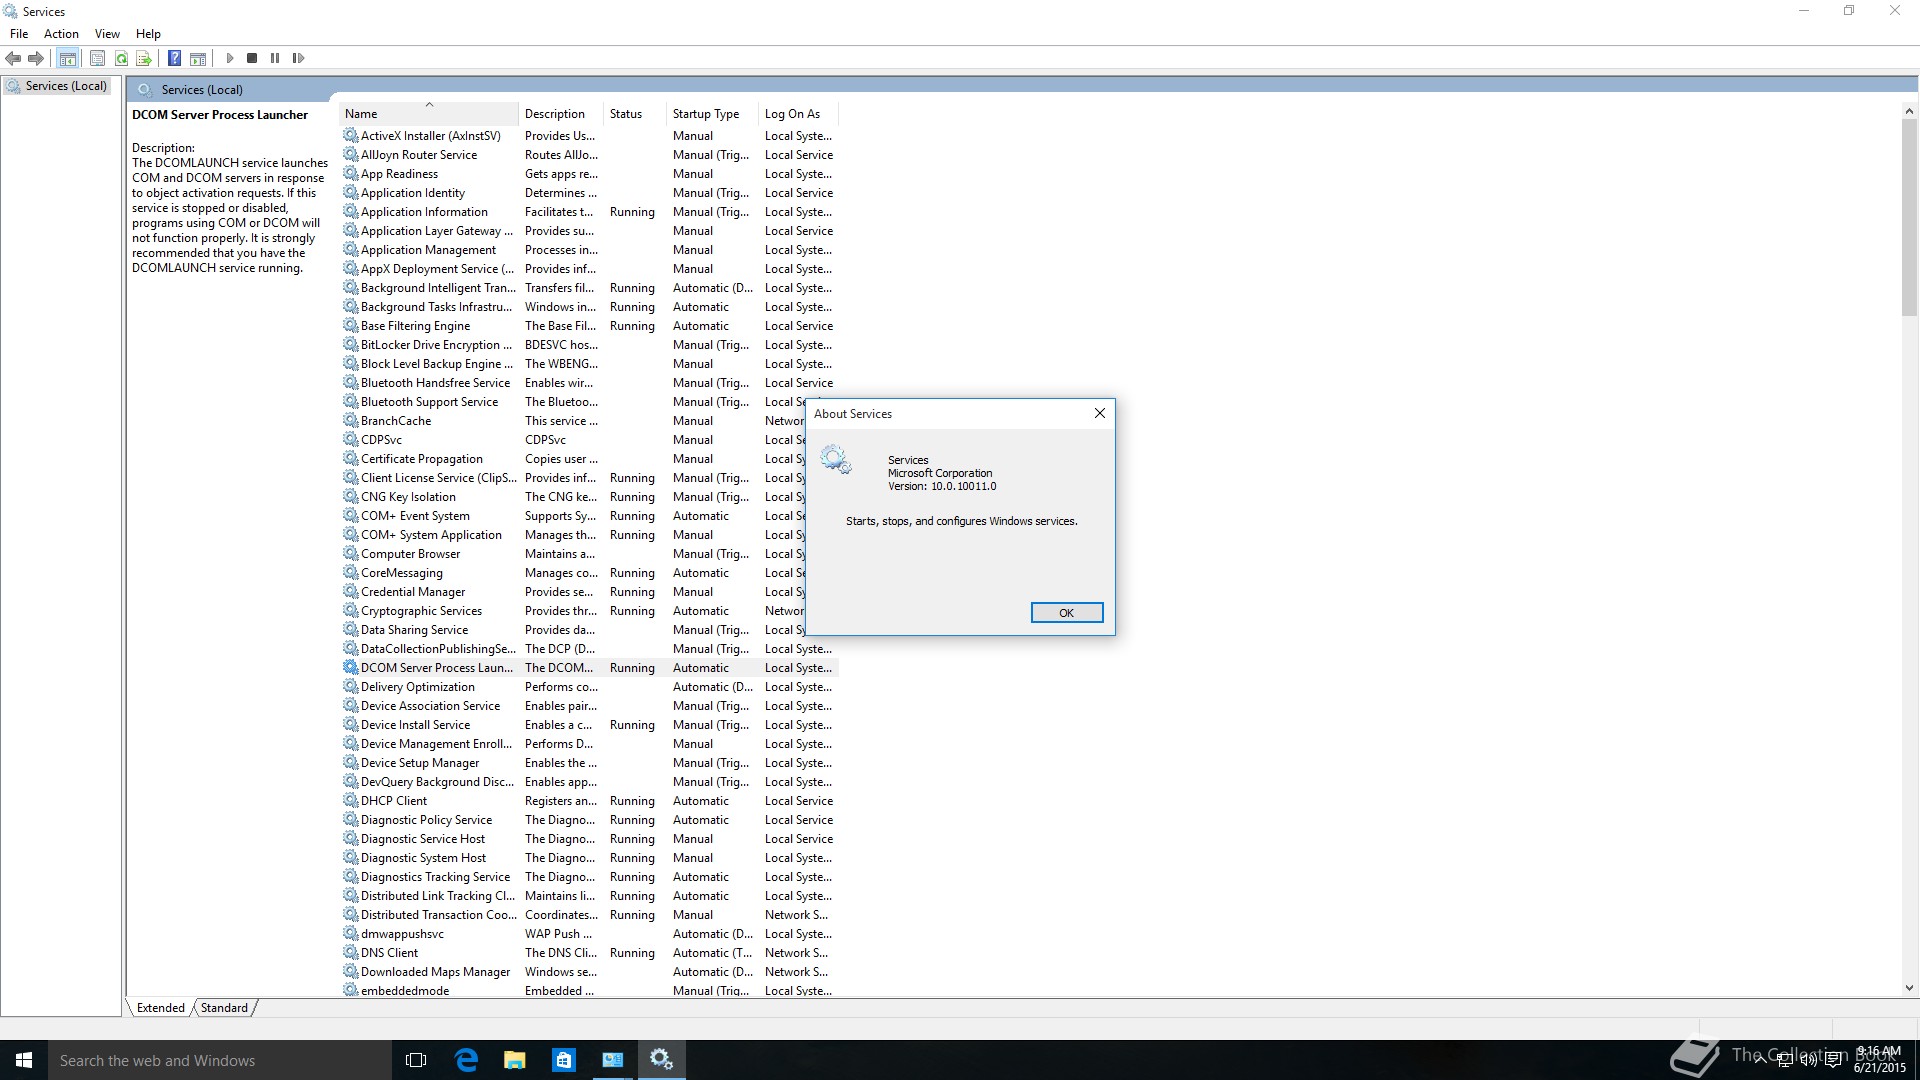
Task: Open Task View on the taskbar
Action: [416, 1060]
